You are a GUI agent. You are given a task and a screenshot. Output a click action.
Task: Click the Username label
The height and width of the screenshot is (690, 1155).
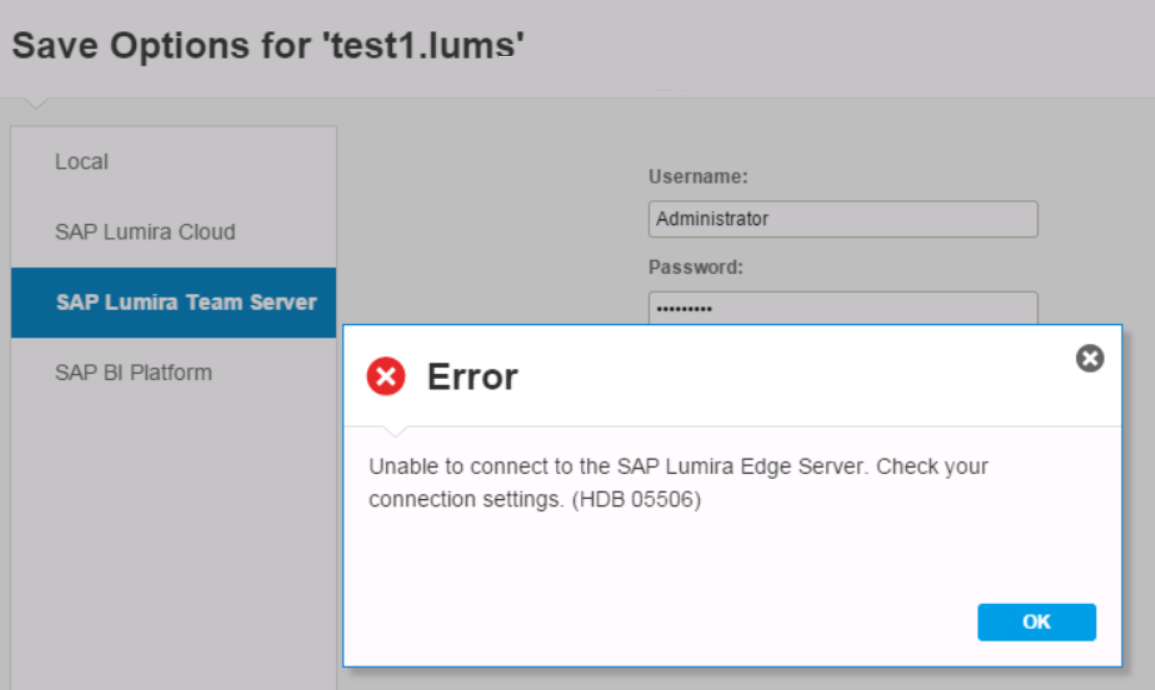coord(698,177)
